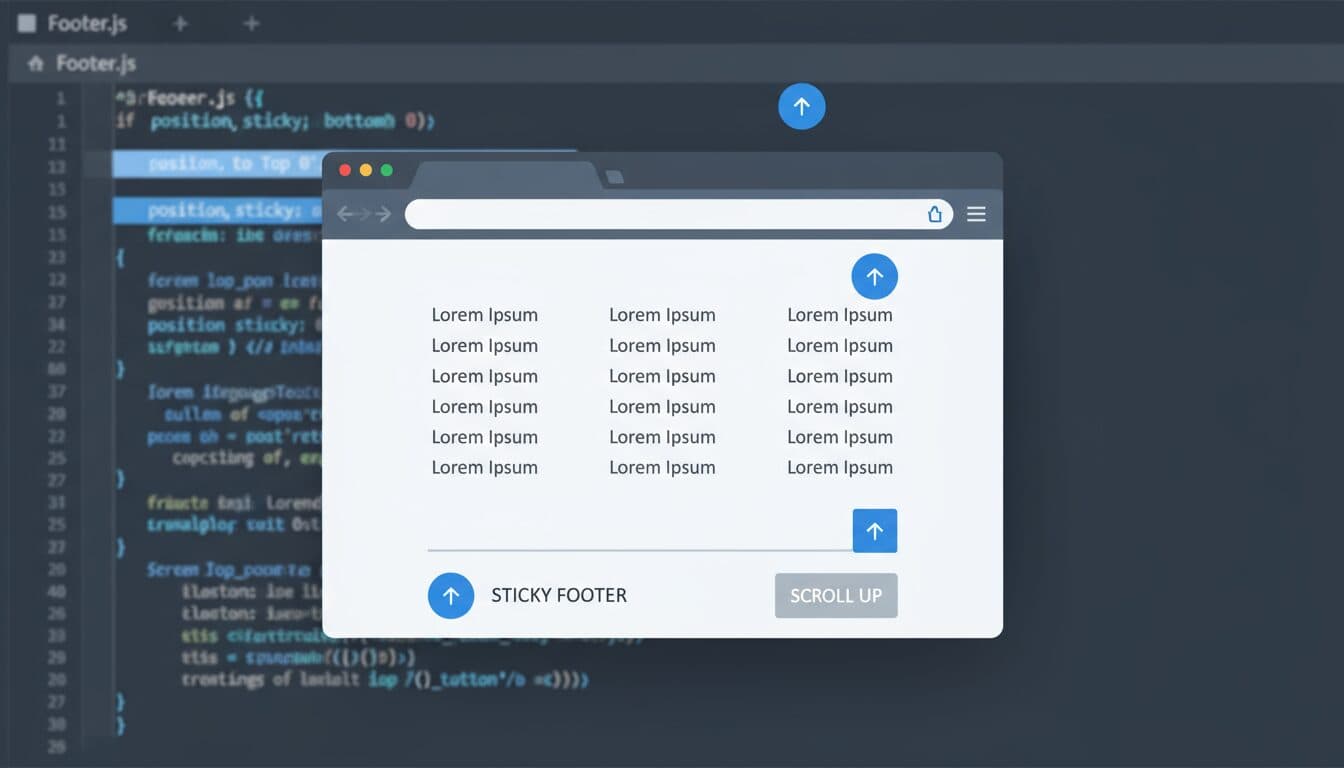
Task: Open the bottom Lorem Ipsum link in the right column
Action: point(839,467)
